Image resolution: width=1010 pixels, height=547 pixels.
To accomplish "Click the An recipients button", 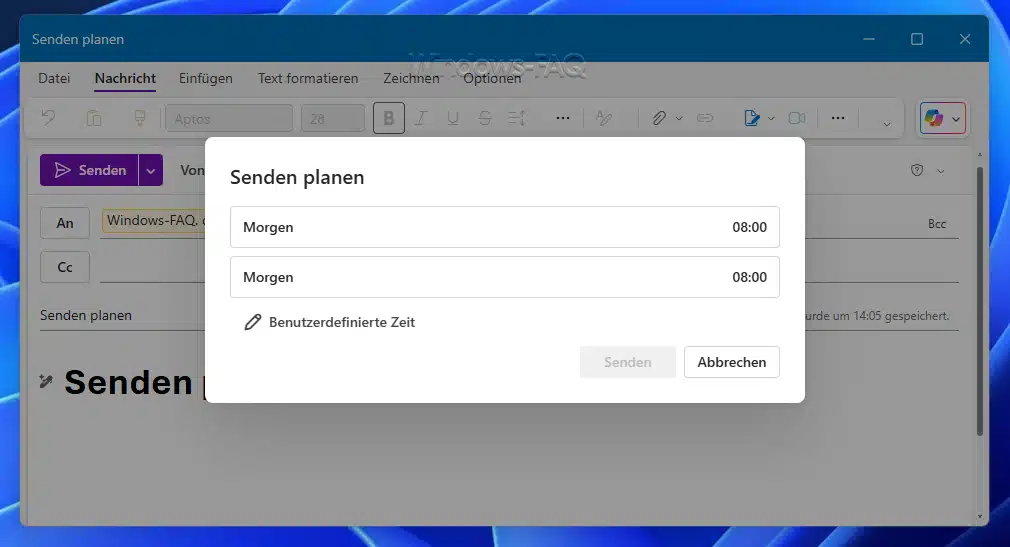I will (x=65, y=223).
